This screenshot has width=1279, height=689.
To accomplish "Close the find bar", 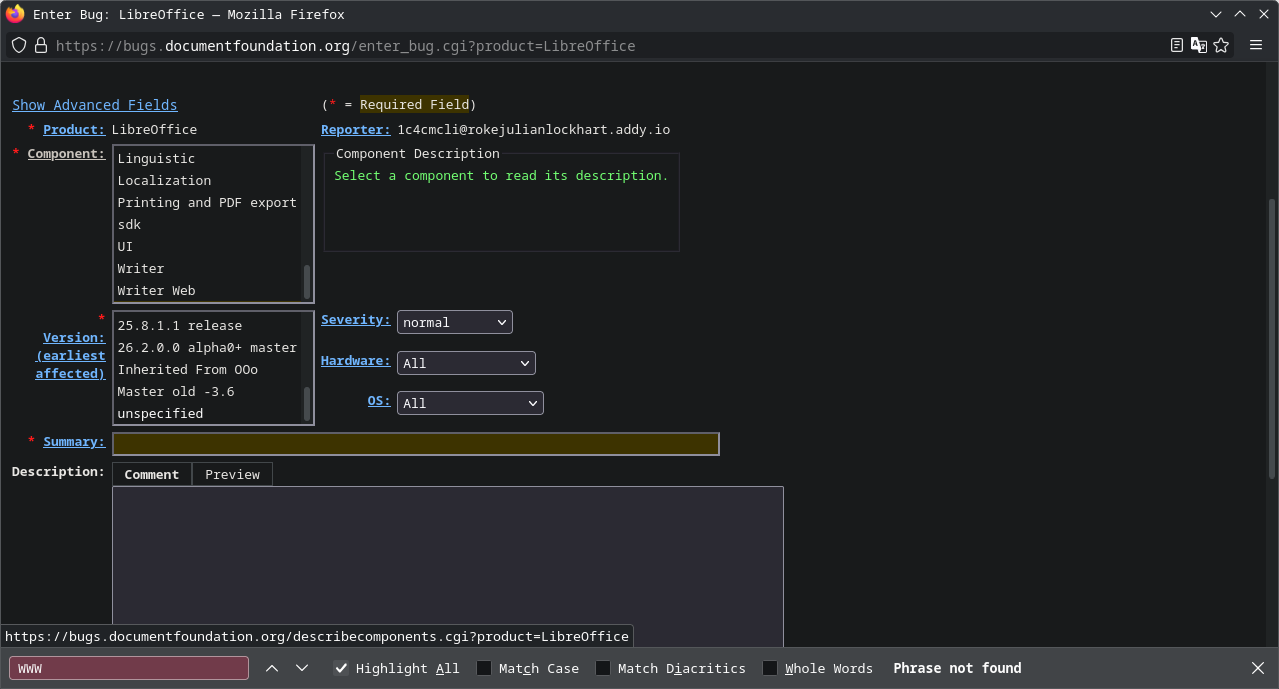I will pyautogui.click(x=1258, y=668).
